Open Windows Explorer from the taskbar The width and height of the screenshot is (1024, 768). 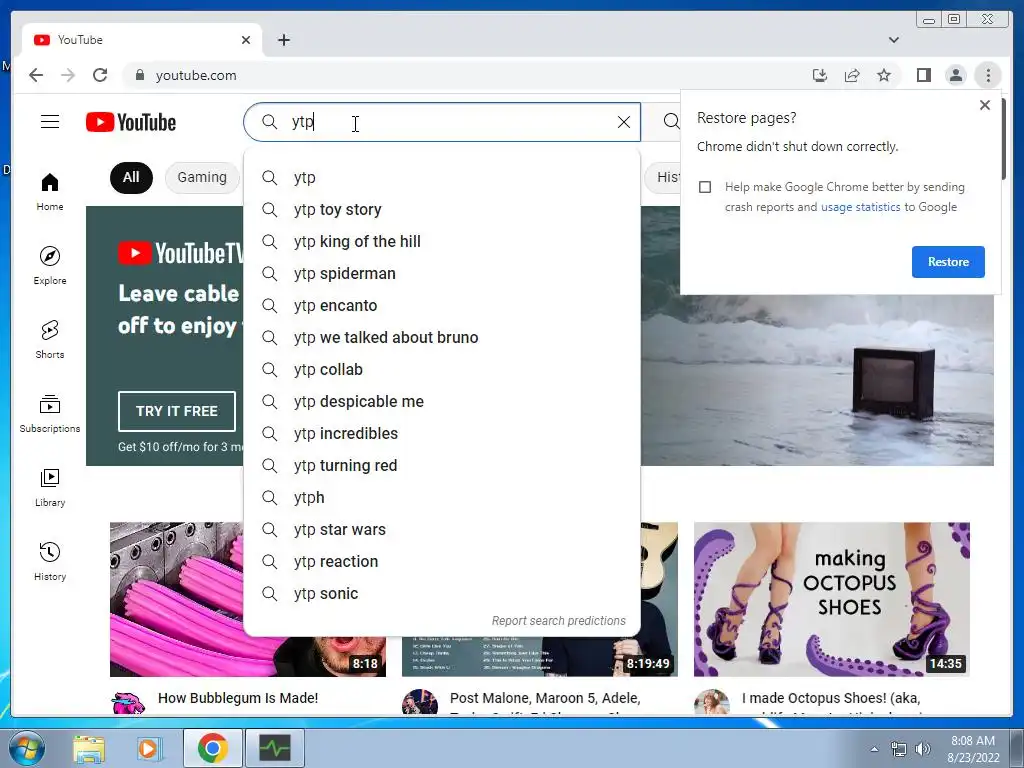88,748
